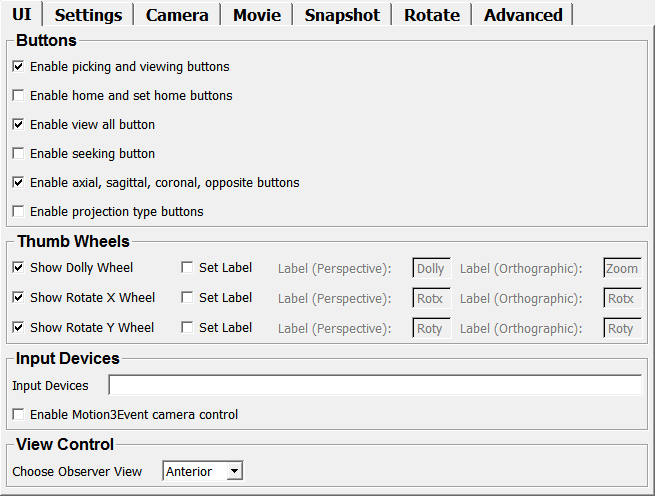
Task: Open the Camera tab
Action: pos(177,15)
